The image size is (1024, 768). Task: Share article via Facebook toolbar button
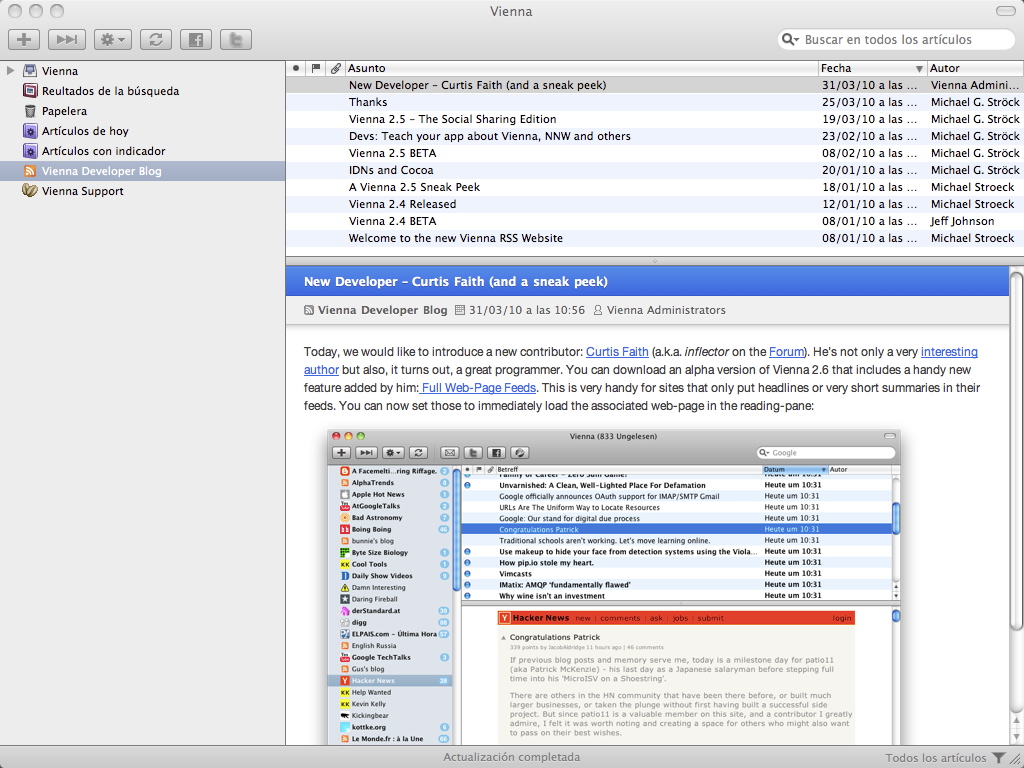coord(196,40)
